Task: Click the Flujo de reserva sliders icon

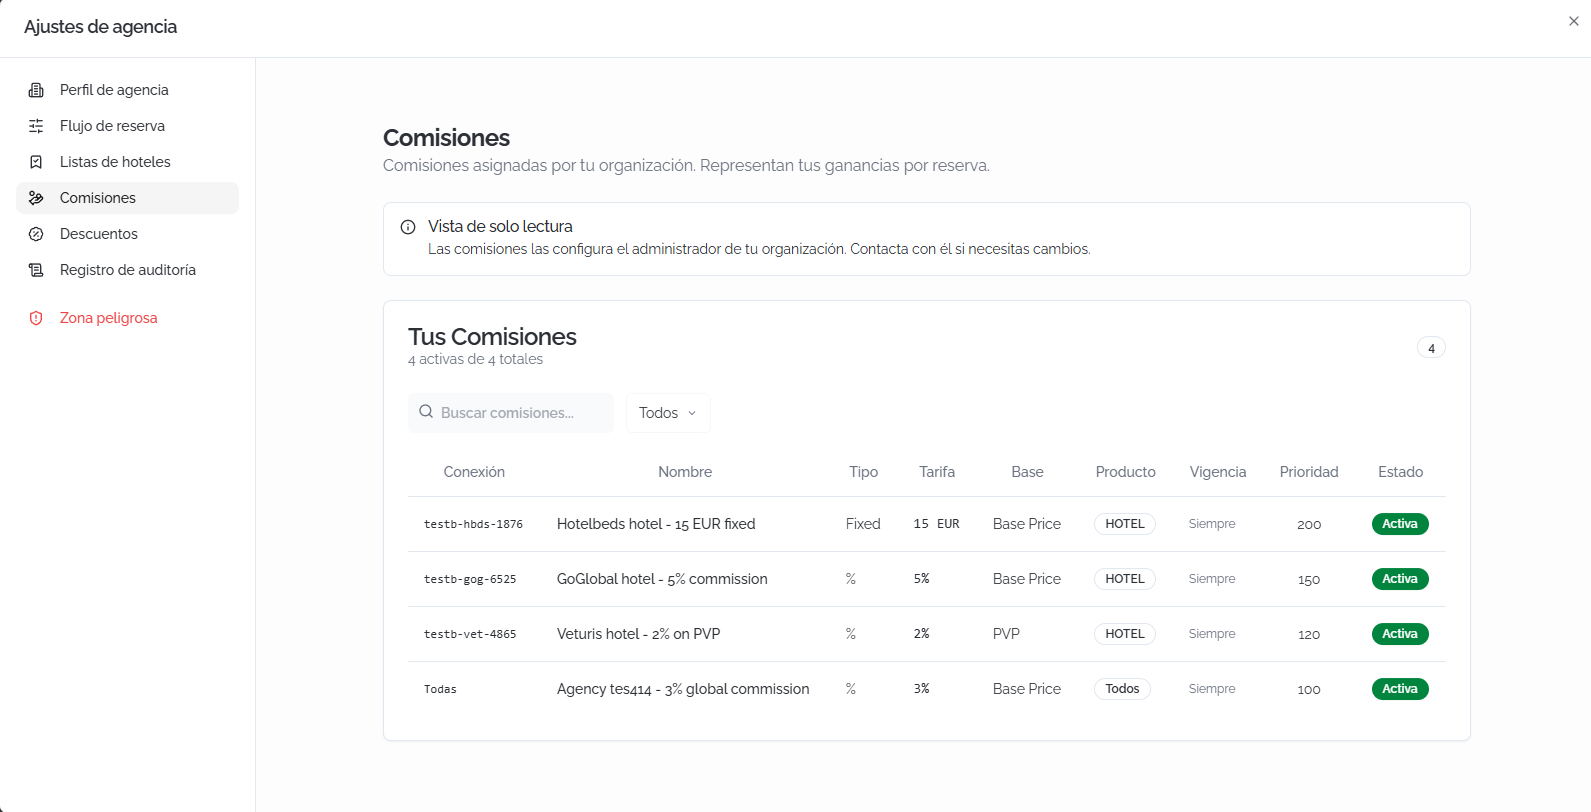Action: [36, 126]
